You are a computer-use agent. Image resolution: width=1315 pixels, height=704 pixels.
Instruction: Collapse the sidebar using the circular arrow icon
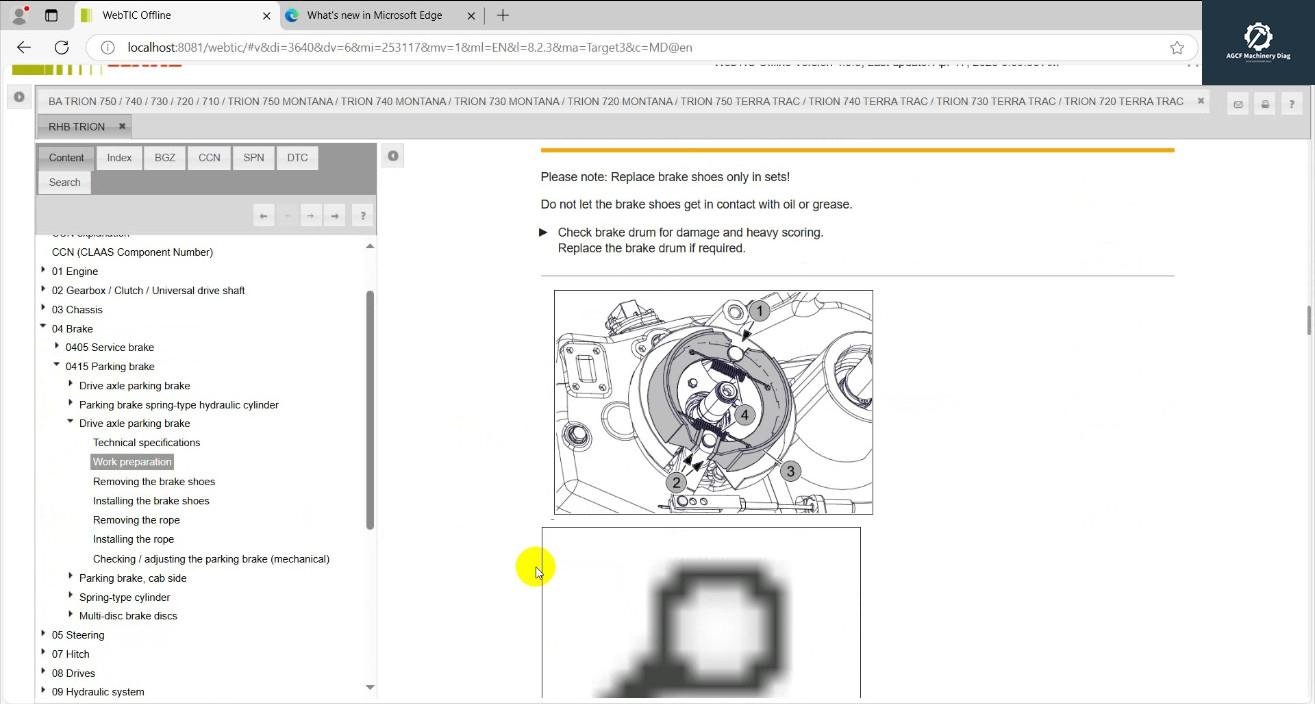click(x=18, y=97)
